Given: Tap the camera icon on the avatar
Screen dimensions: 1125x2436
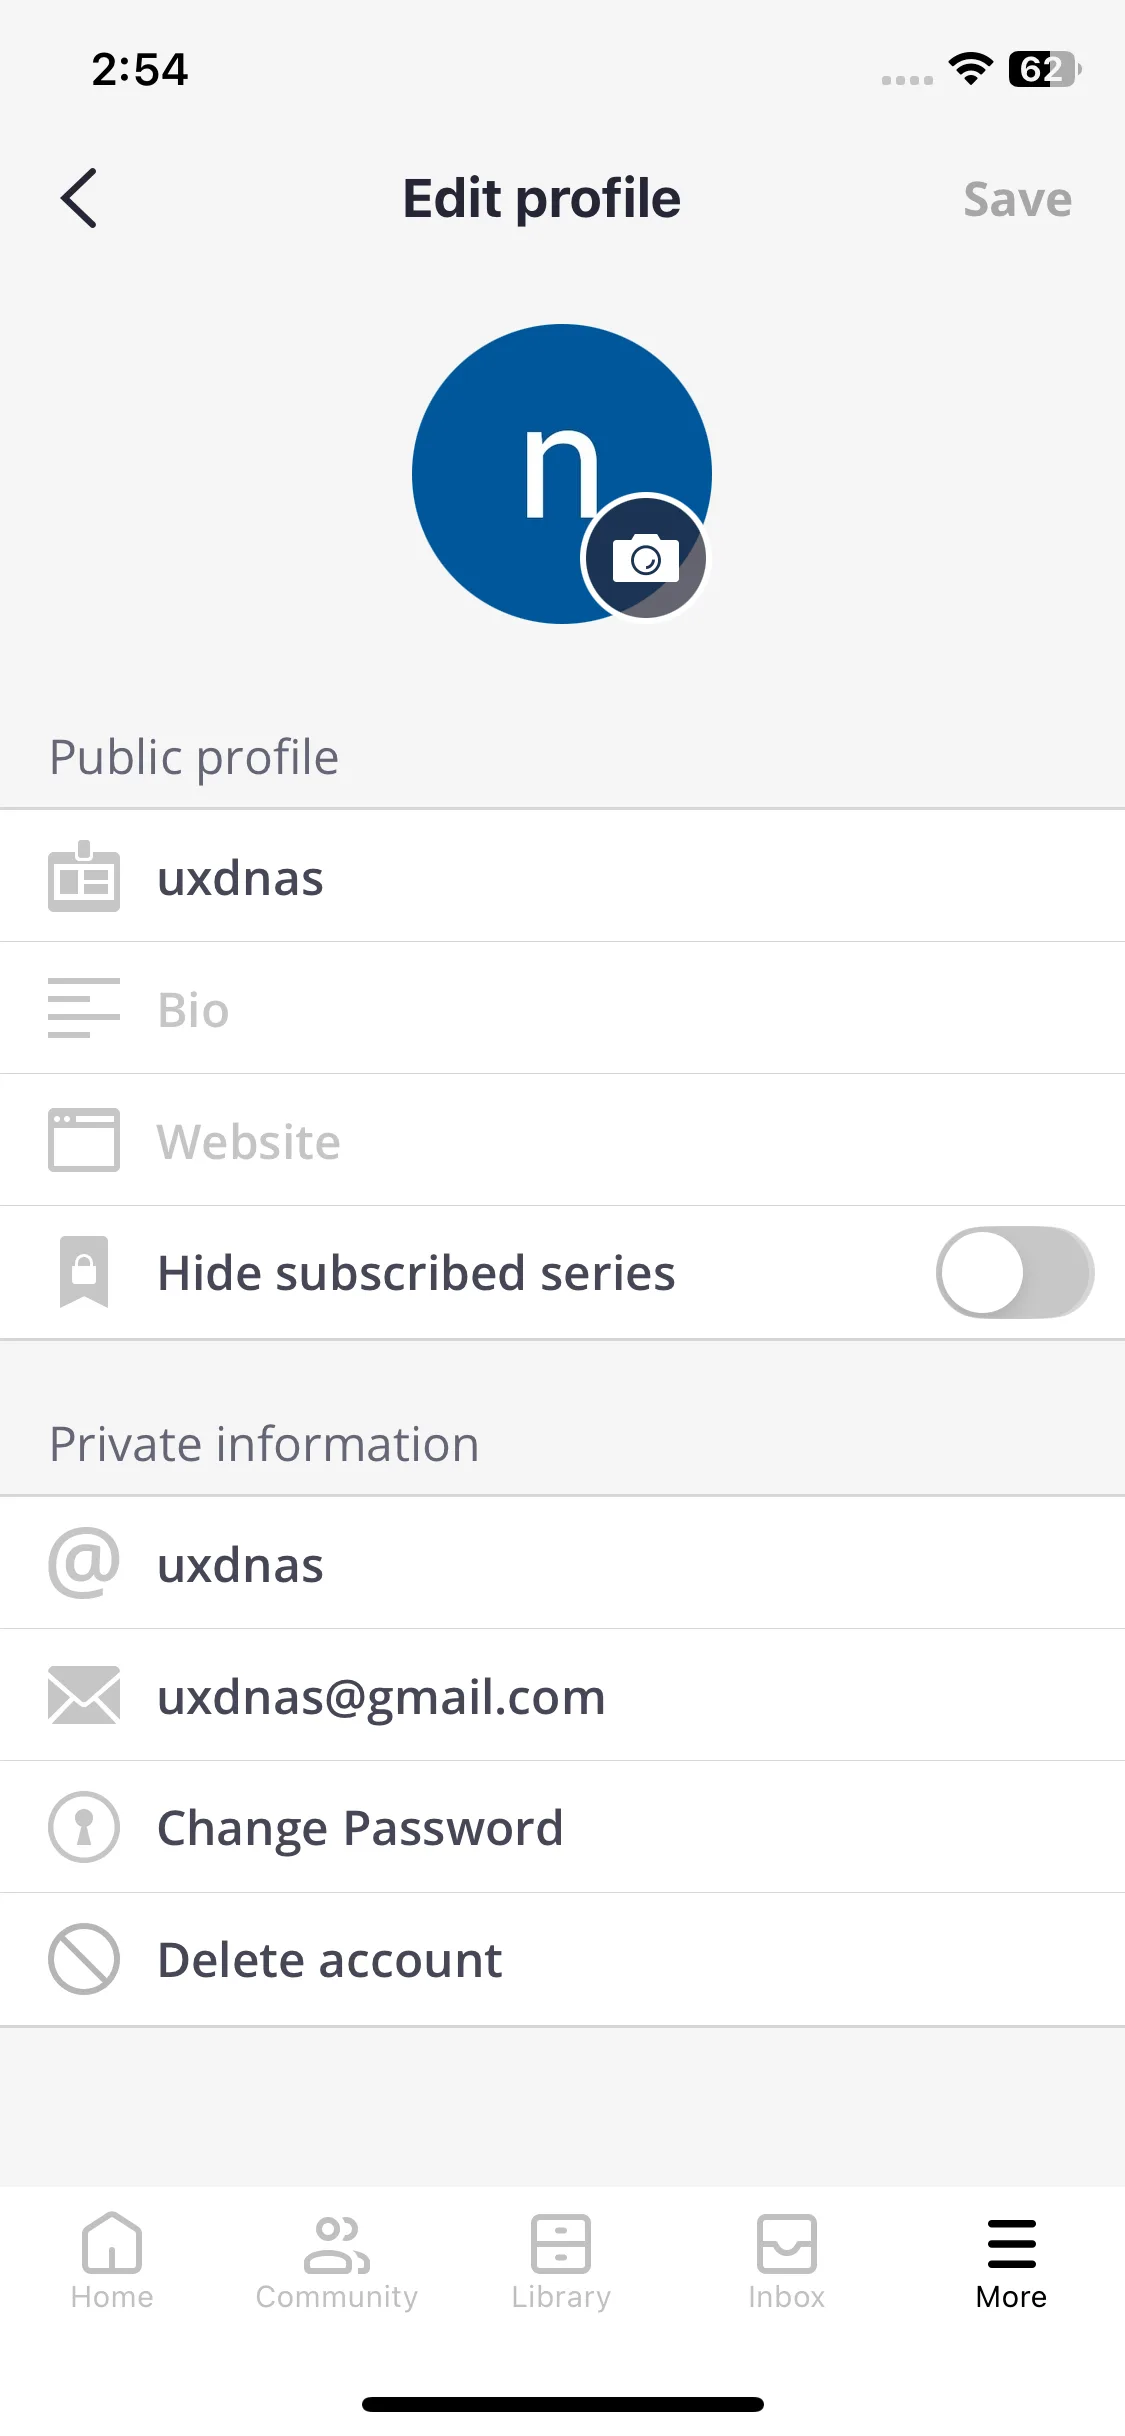Looking at the screenshot, I should [645, 557].
